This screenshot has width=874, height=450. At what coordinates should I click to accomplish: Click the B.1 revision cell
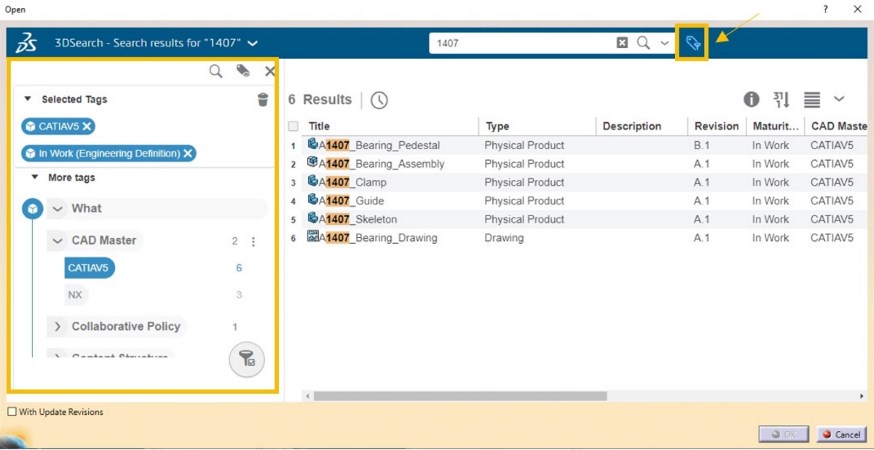701,146
